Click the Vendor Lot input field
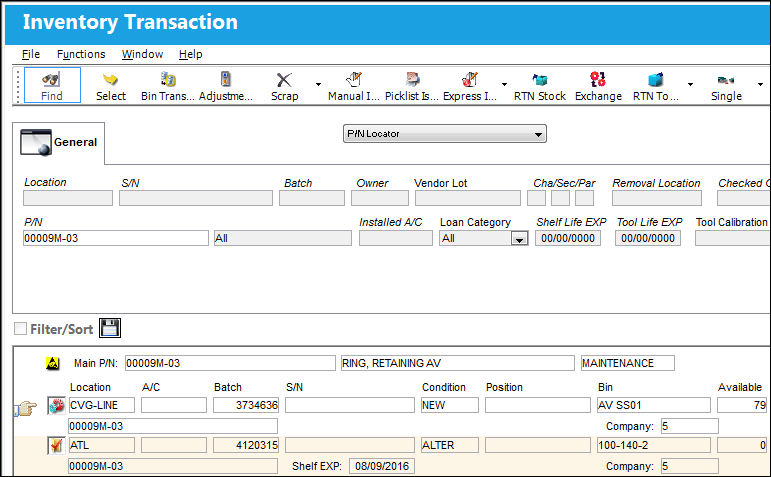The height and width of the screenshot is (477, 771). tap(468, 198)
